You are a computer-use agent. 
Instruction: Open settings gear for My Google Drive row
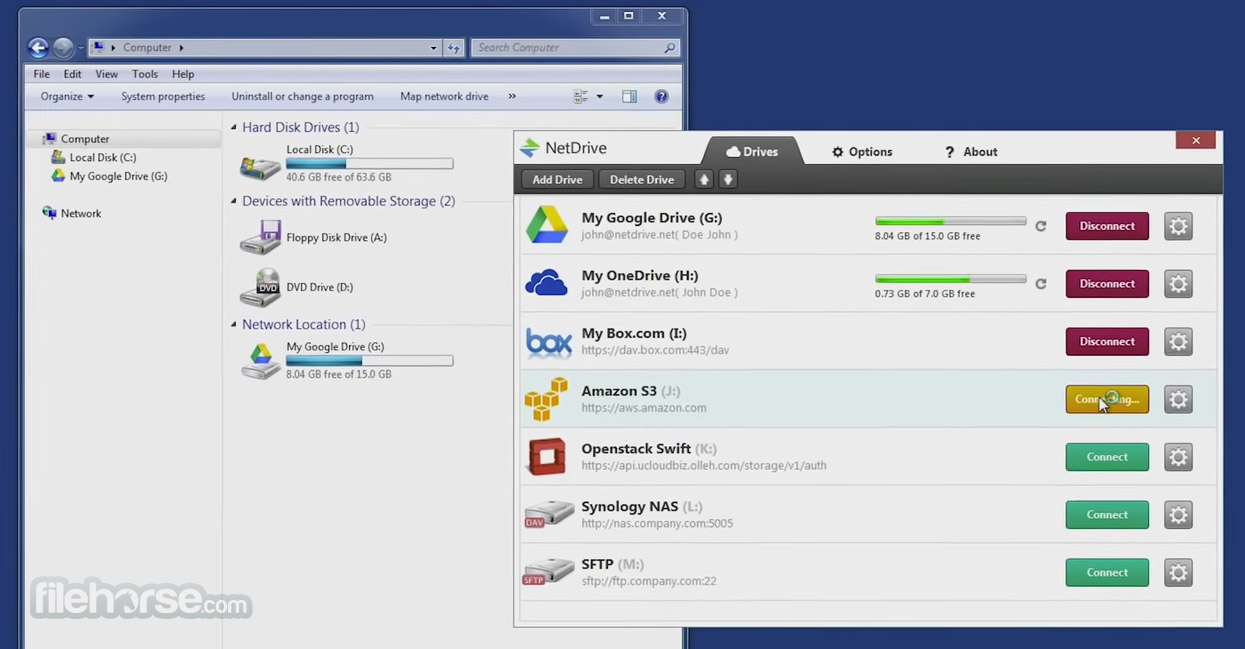point(1179,226)
